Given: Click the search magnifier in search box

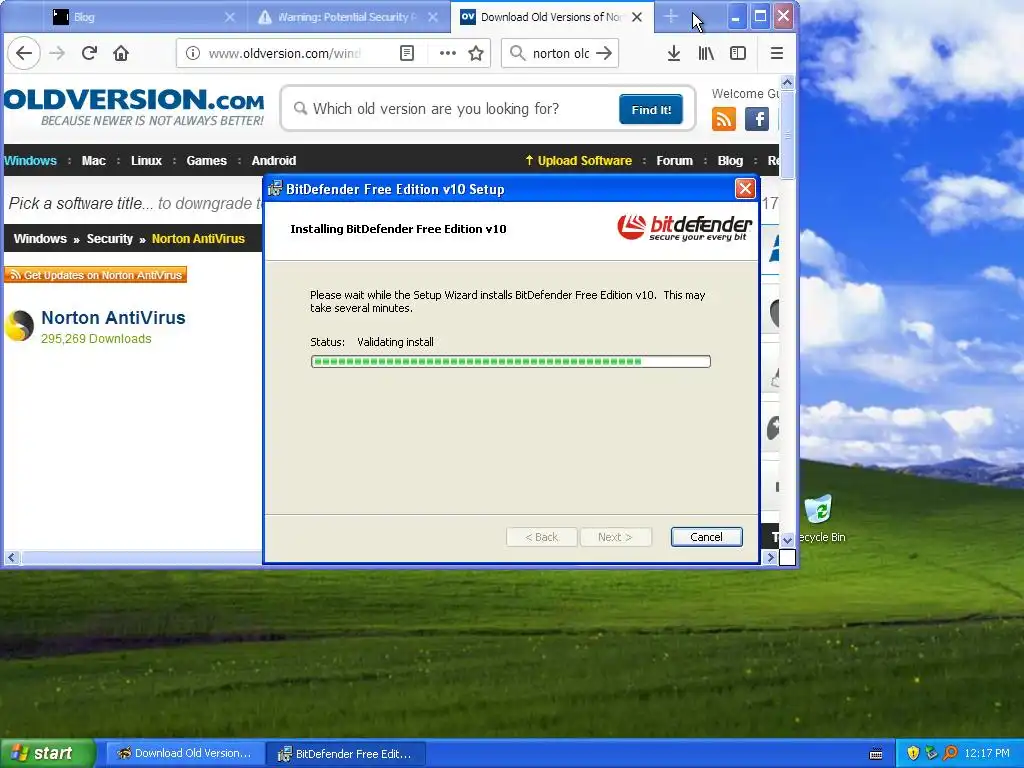Looking at the screenshot, I should pos(517,53).
